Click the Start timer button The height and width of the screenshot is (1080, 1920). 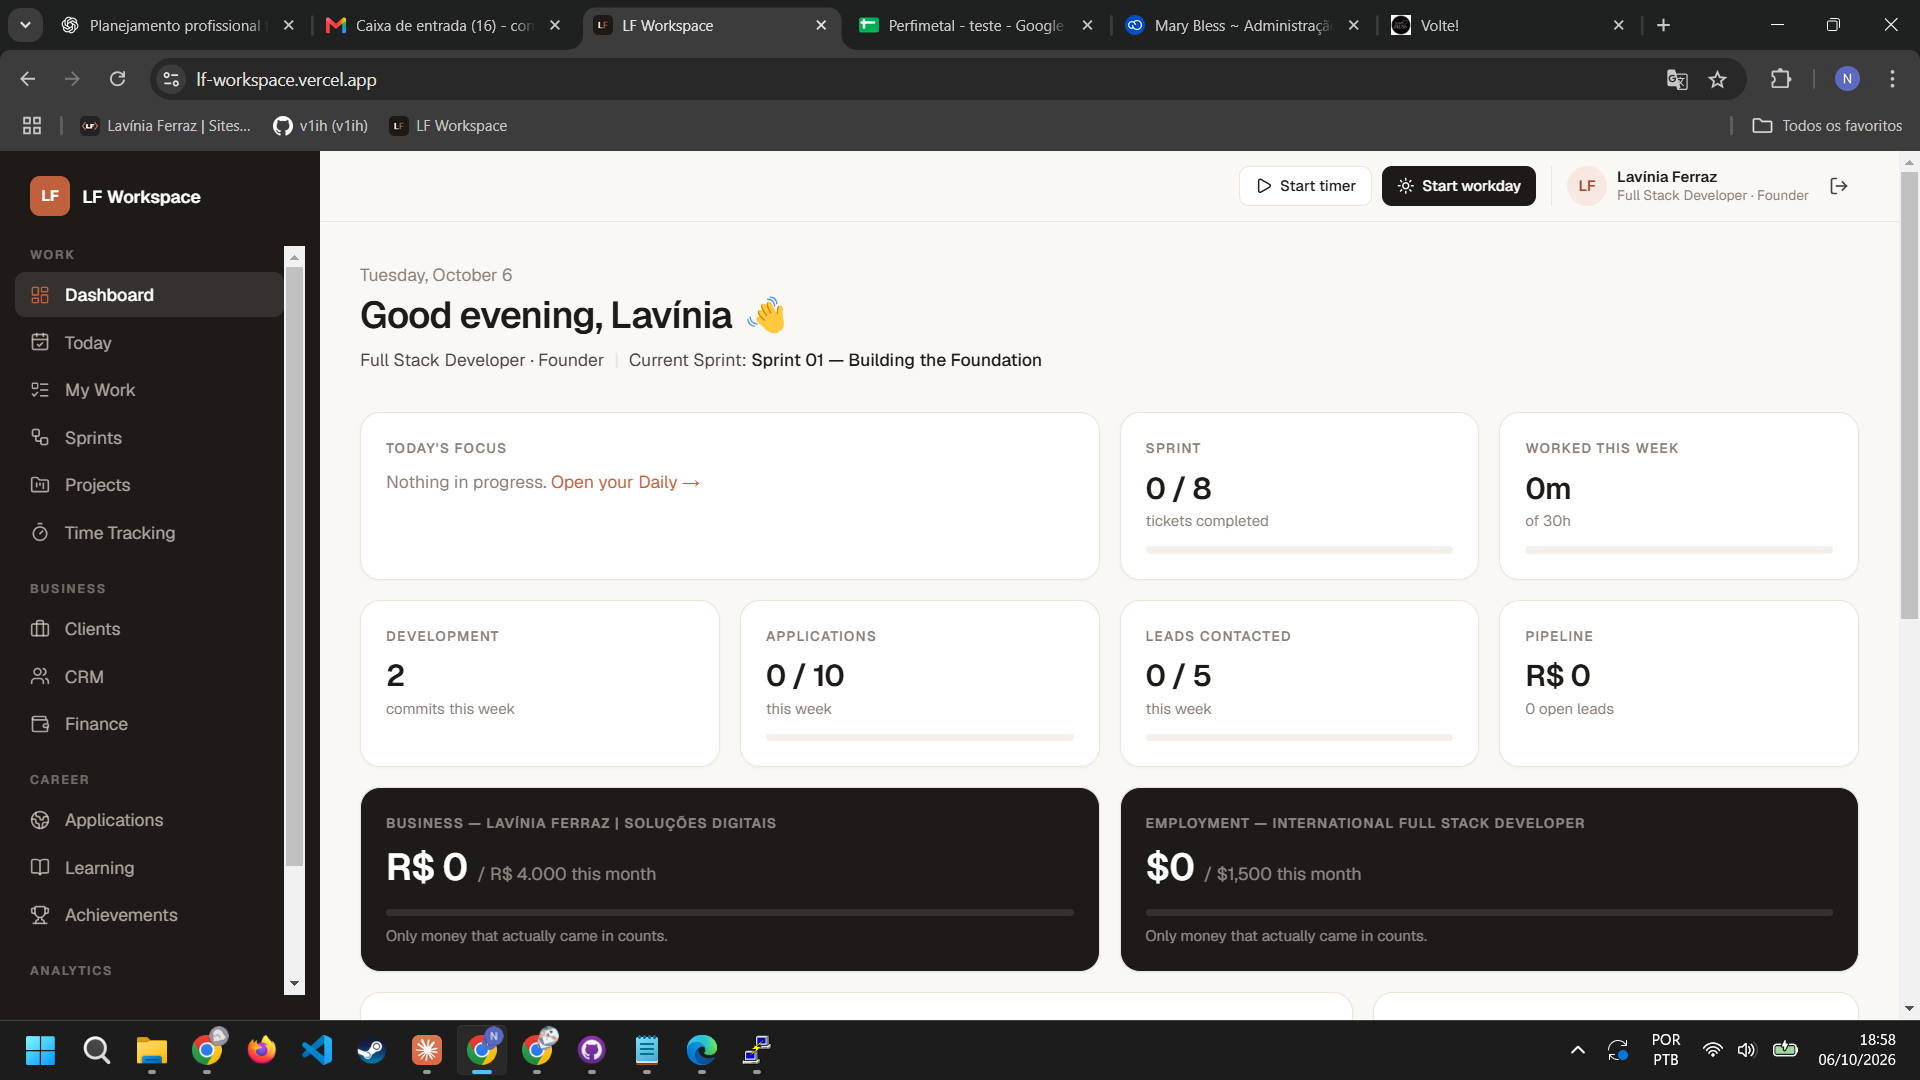pyautogui.click(x=1305, y=186)
